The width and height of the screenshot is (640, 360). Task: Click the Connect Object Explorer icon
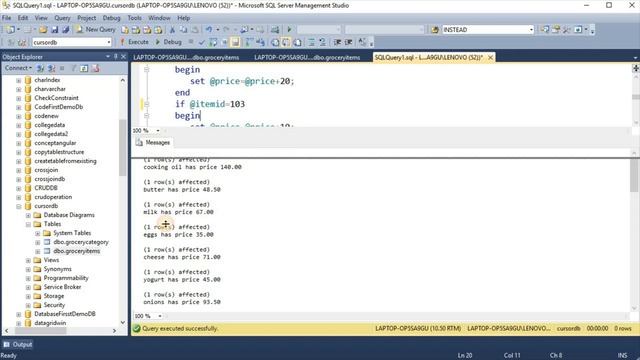[40, 68]
